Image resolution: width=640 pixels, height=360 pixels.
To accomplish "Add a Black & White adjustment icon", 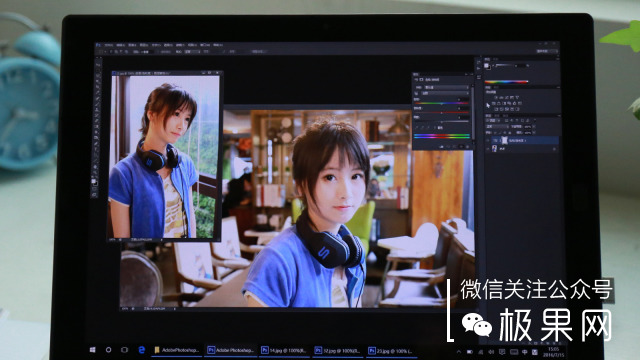I will (x=504, y=103).
